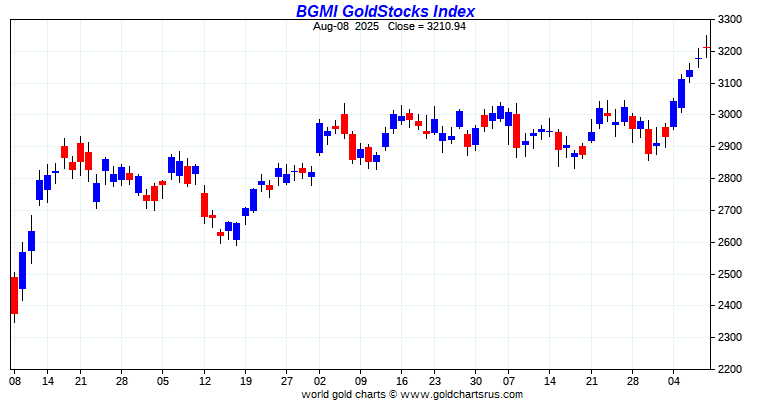Click the 3200 price axis label

pyautogui.click(x=730, y=52)
